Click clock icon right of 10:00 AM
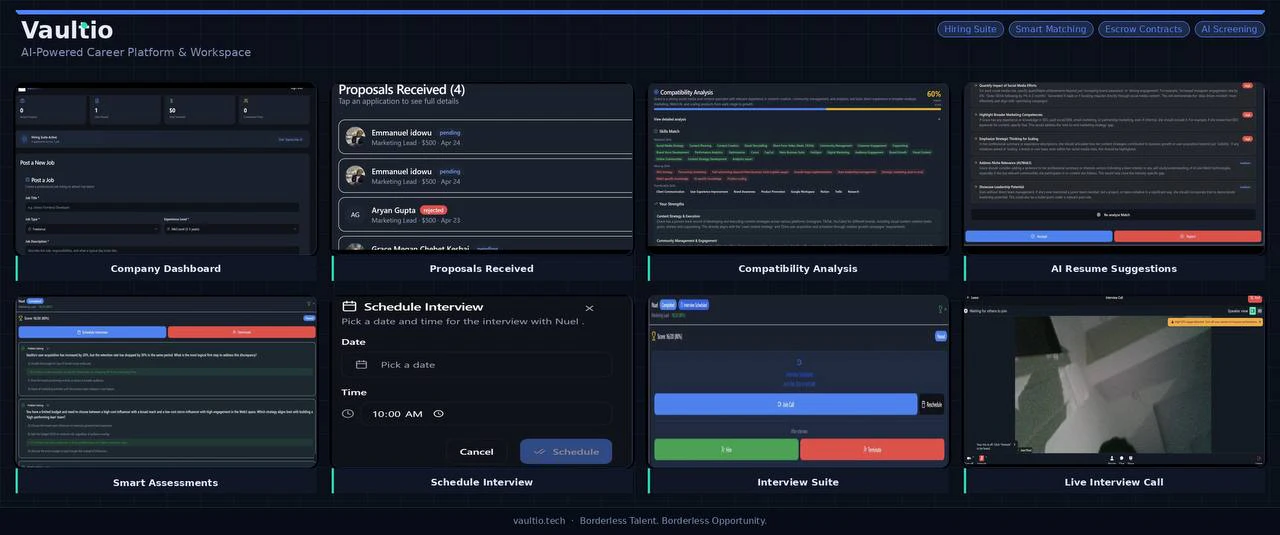This screenshot has height=535, width=1280. 438,413
